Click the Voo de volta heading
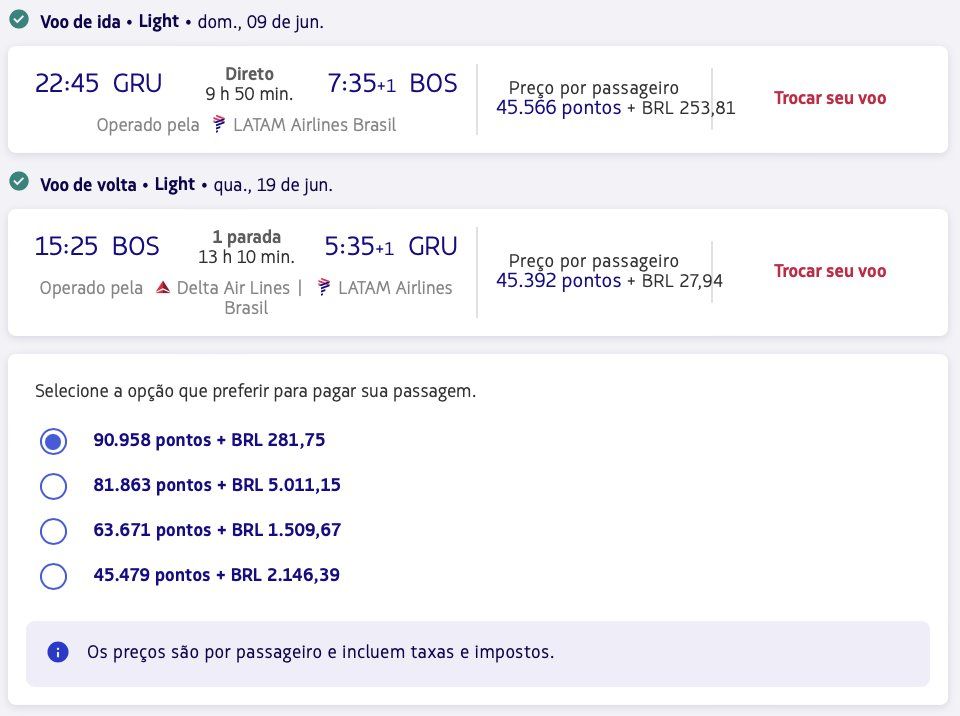Screen dimensions: 960x716 click(88, 184)
